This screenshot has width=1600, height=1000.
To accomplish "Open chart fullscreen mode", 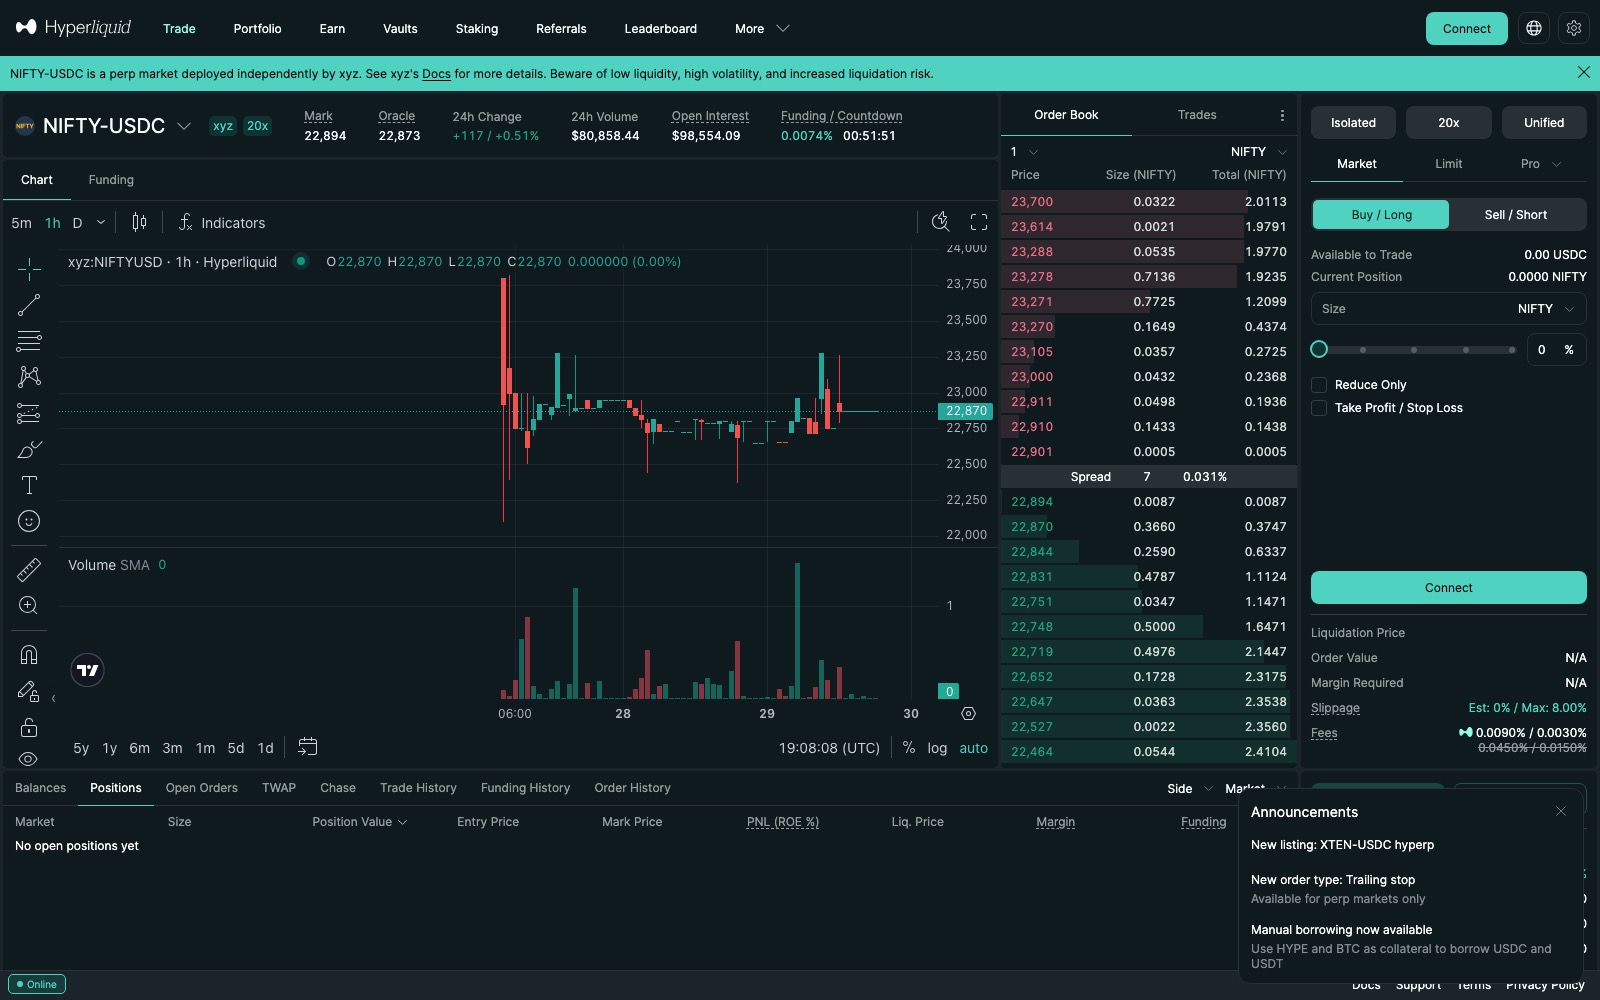I will coord(979,222).
